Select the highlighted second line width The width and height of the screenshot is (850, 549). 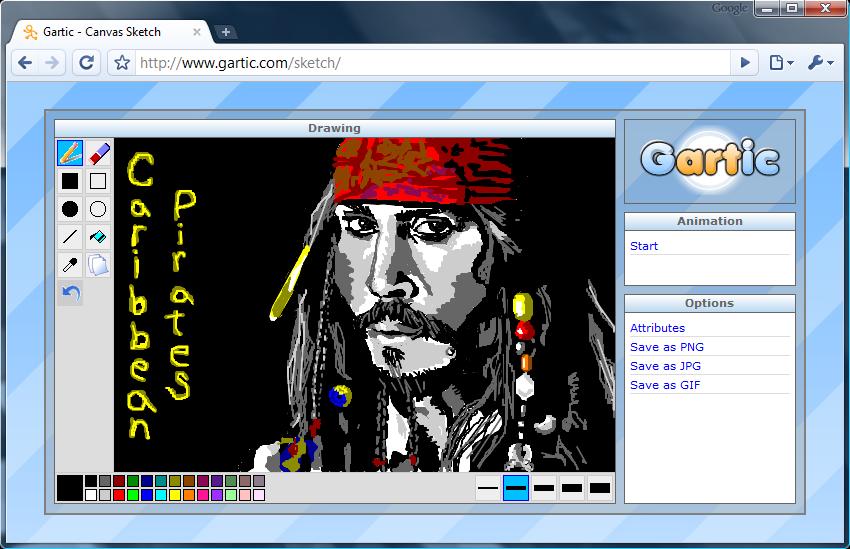point(516,488)
